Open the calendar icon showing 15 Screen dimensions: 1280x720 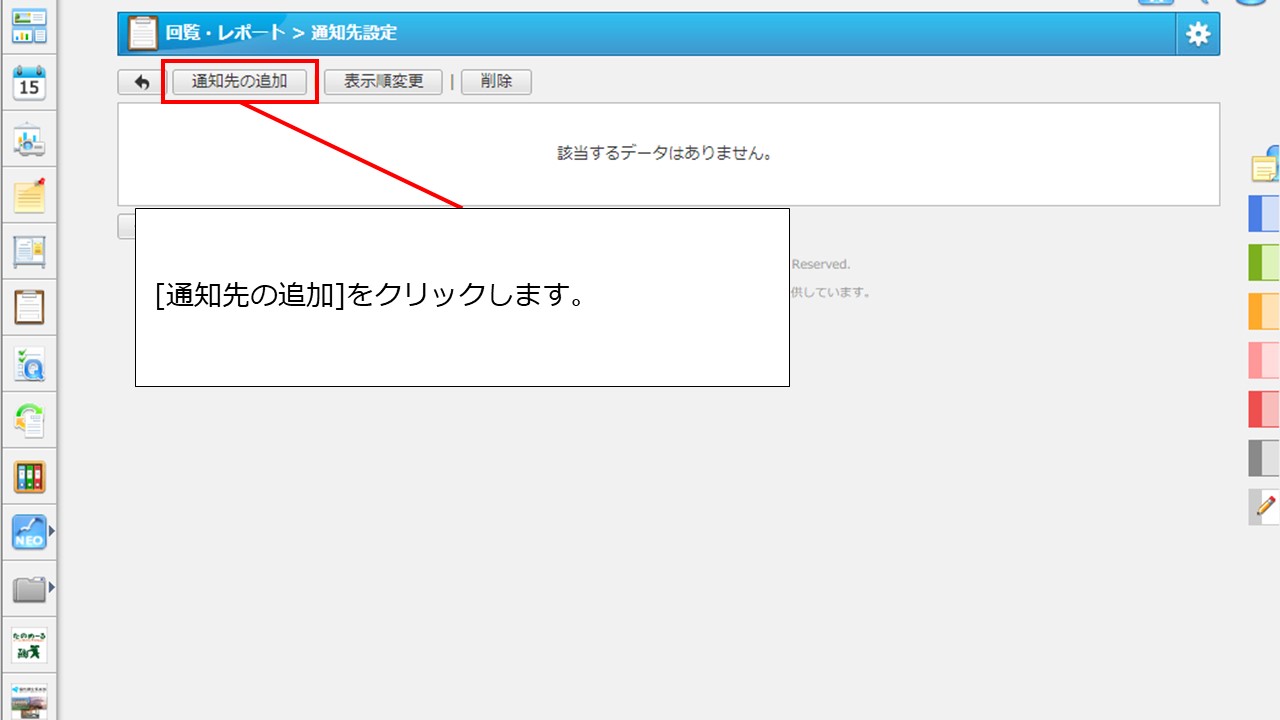(29, 83)
